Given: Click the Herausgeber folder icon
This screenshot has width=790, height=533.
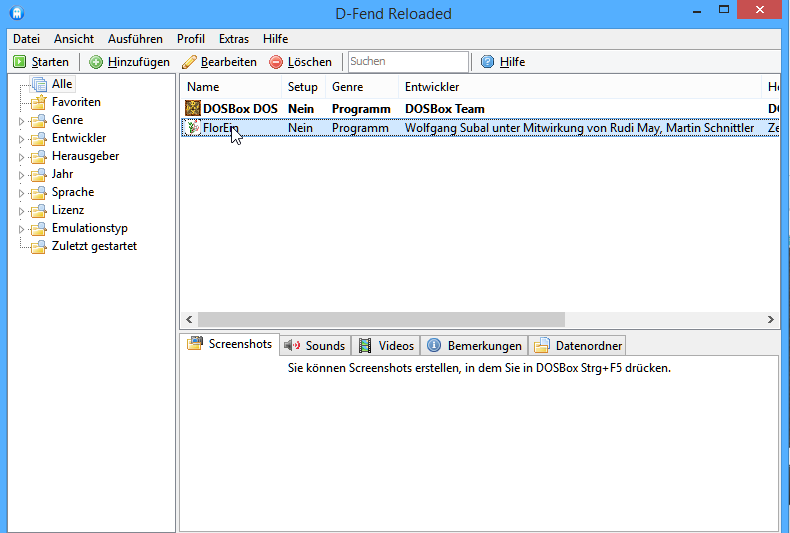Looking at the screenshot, I should pyautogui.click(x=39, y=157).
